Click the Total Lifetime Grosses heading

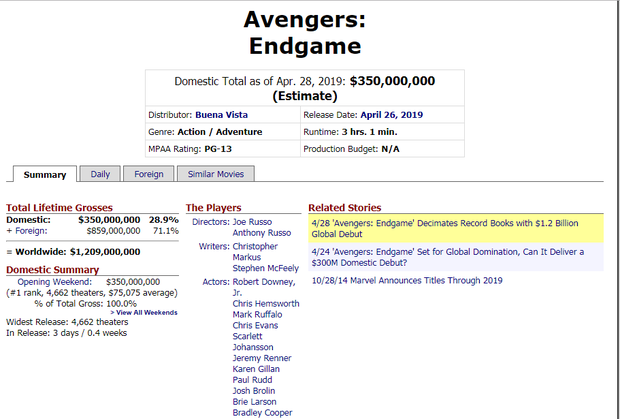pyautogui.click(x=59, y=208)
